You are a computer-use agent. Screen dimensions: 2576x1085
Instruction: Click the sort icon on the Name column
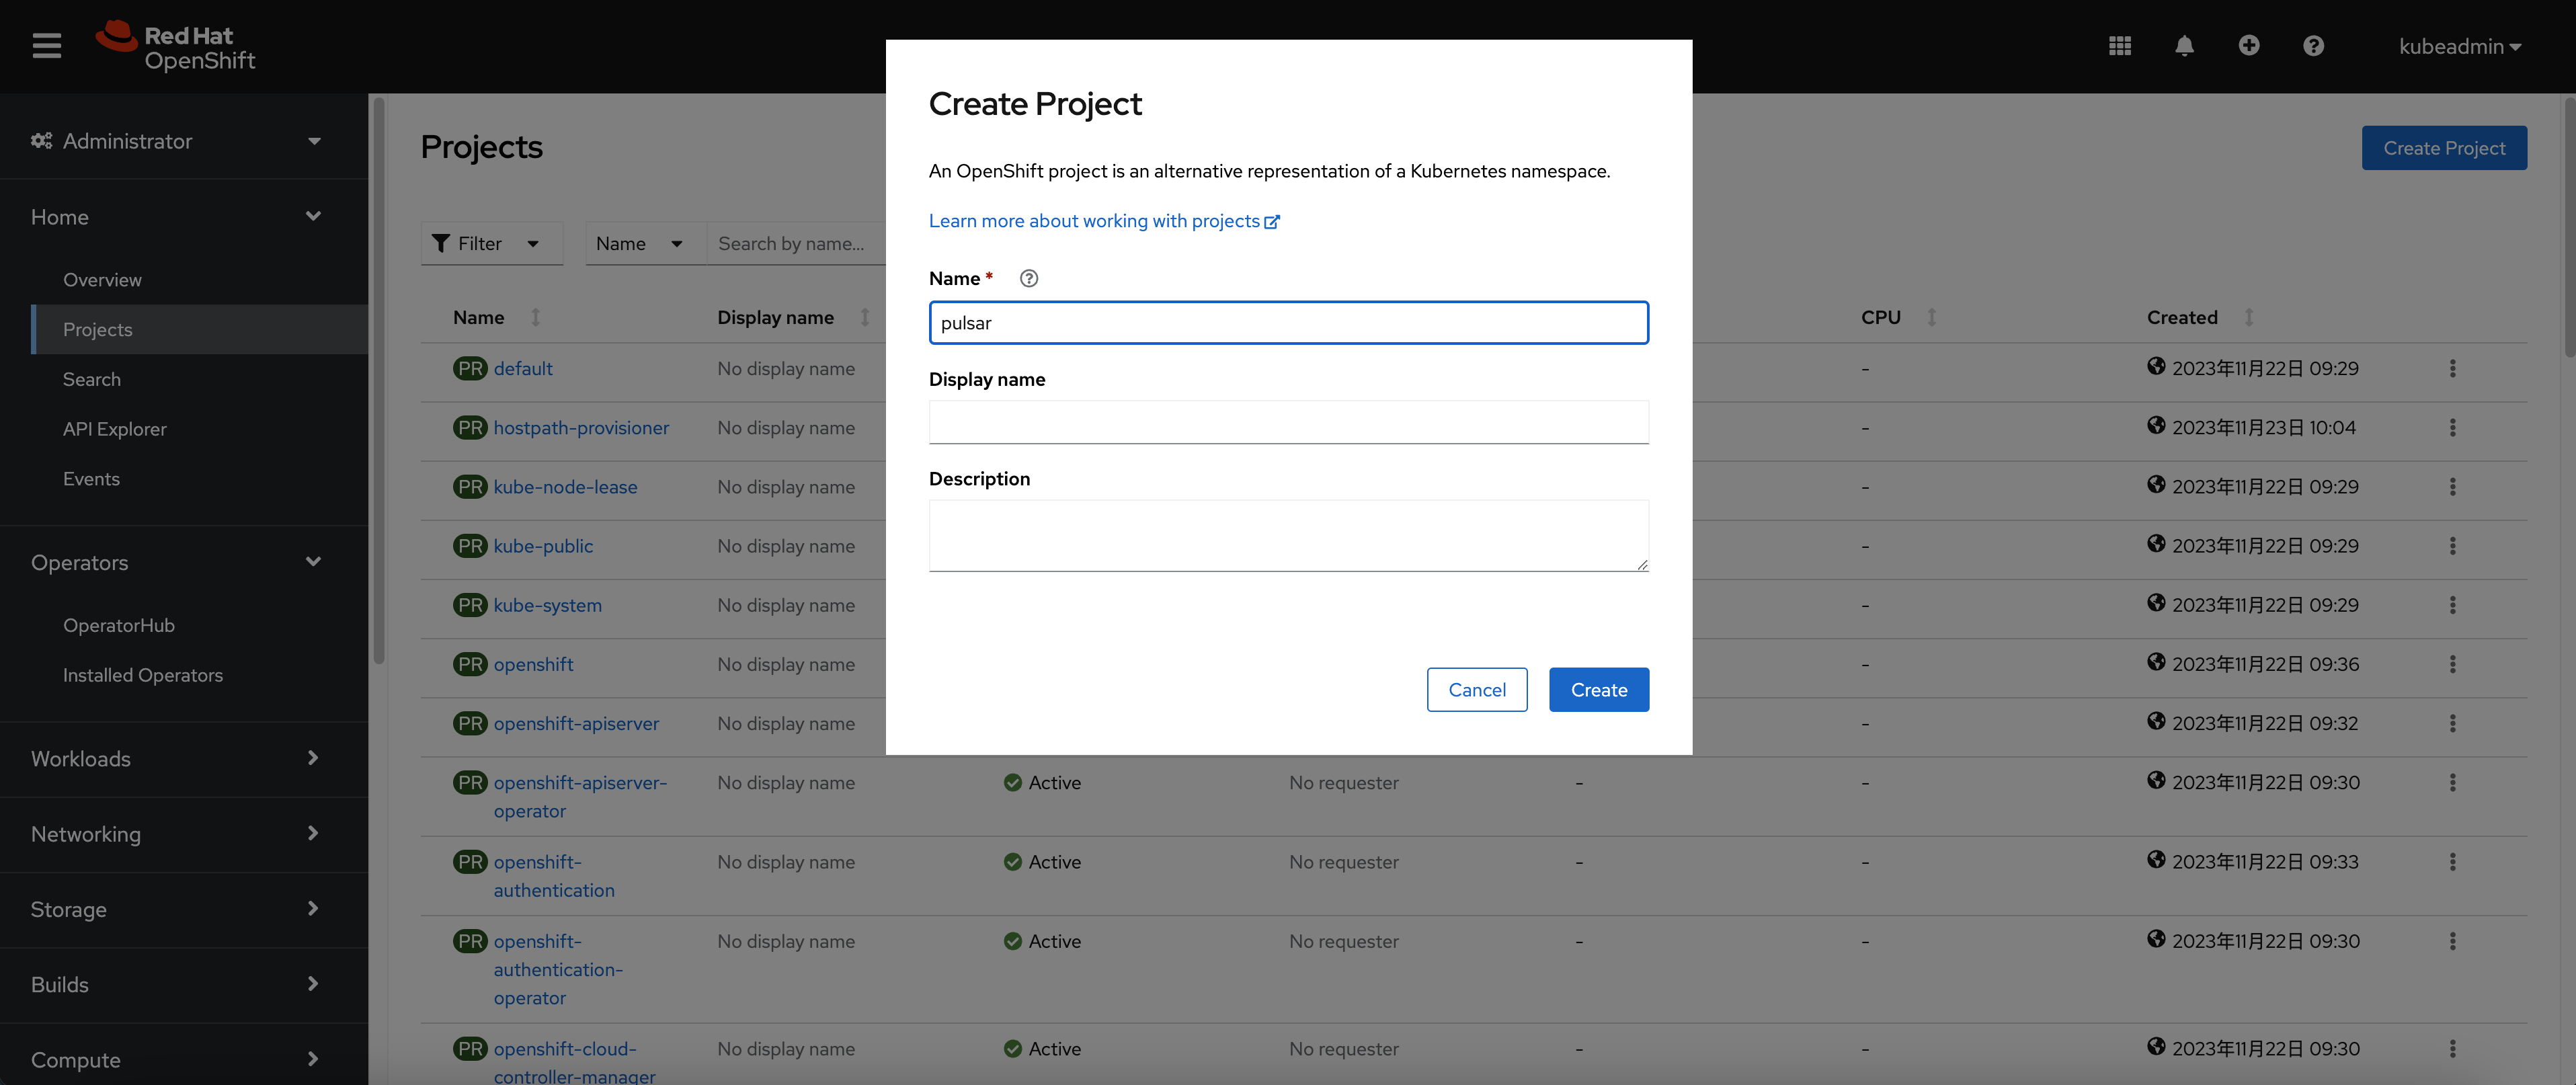[x=536, y=317]
